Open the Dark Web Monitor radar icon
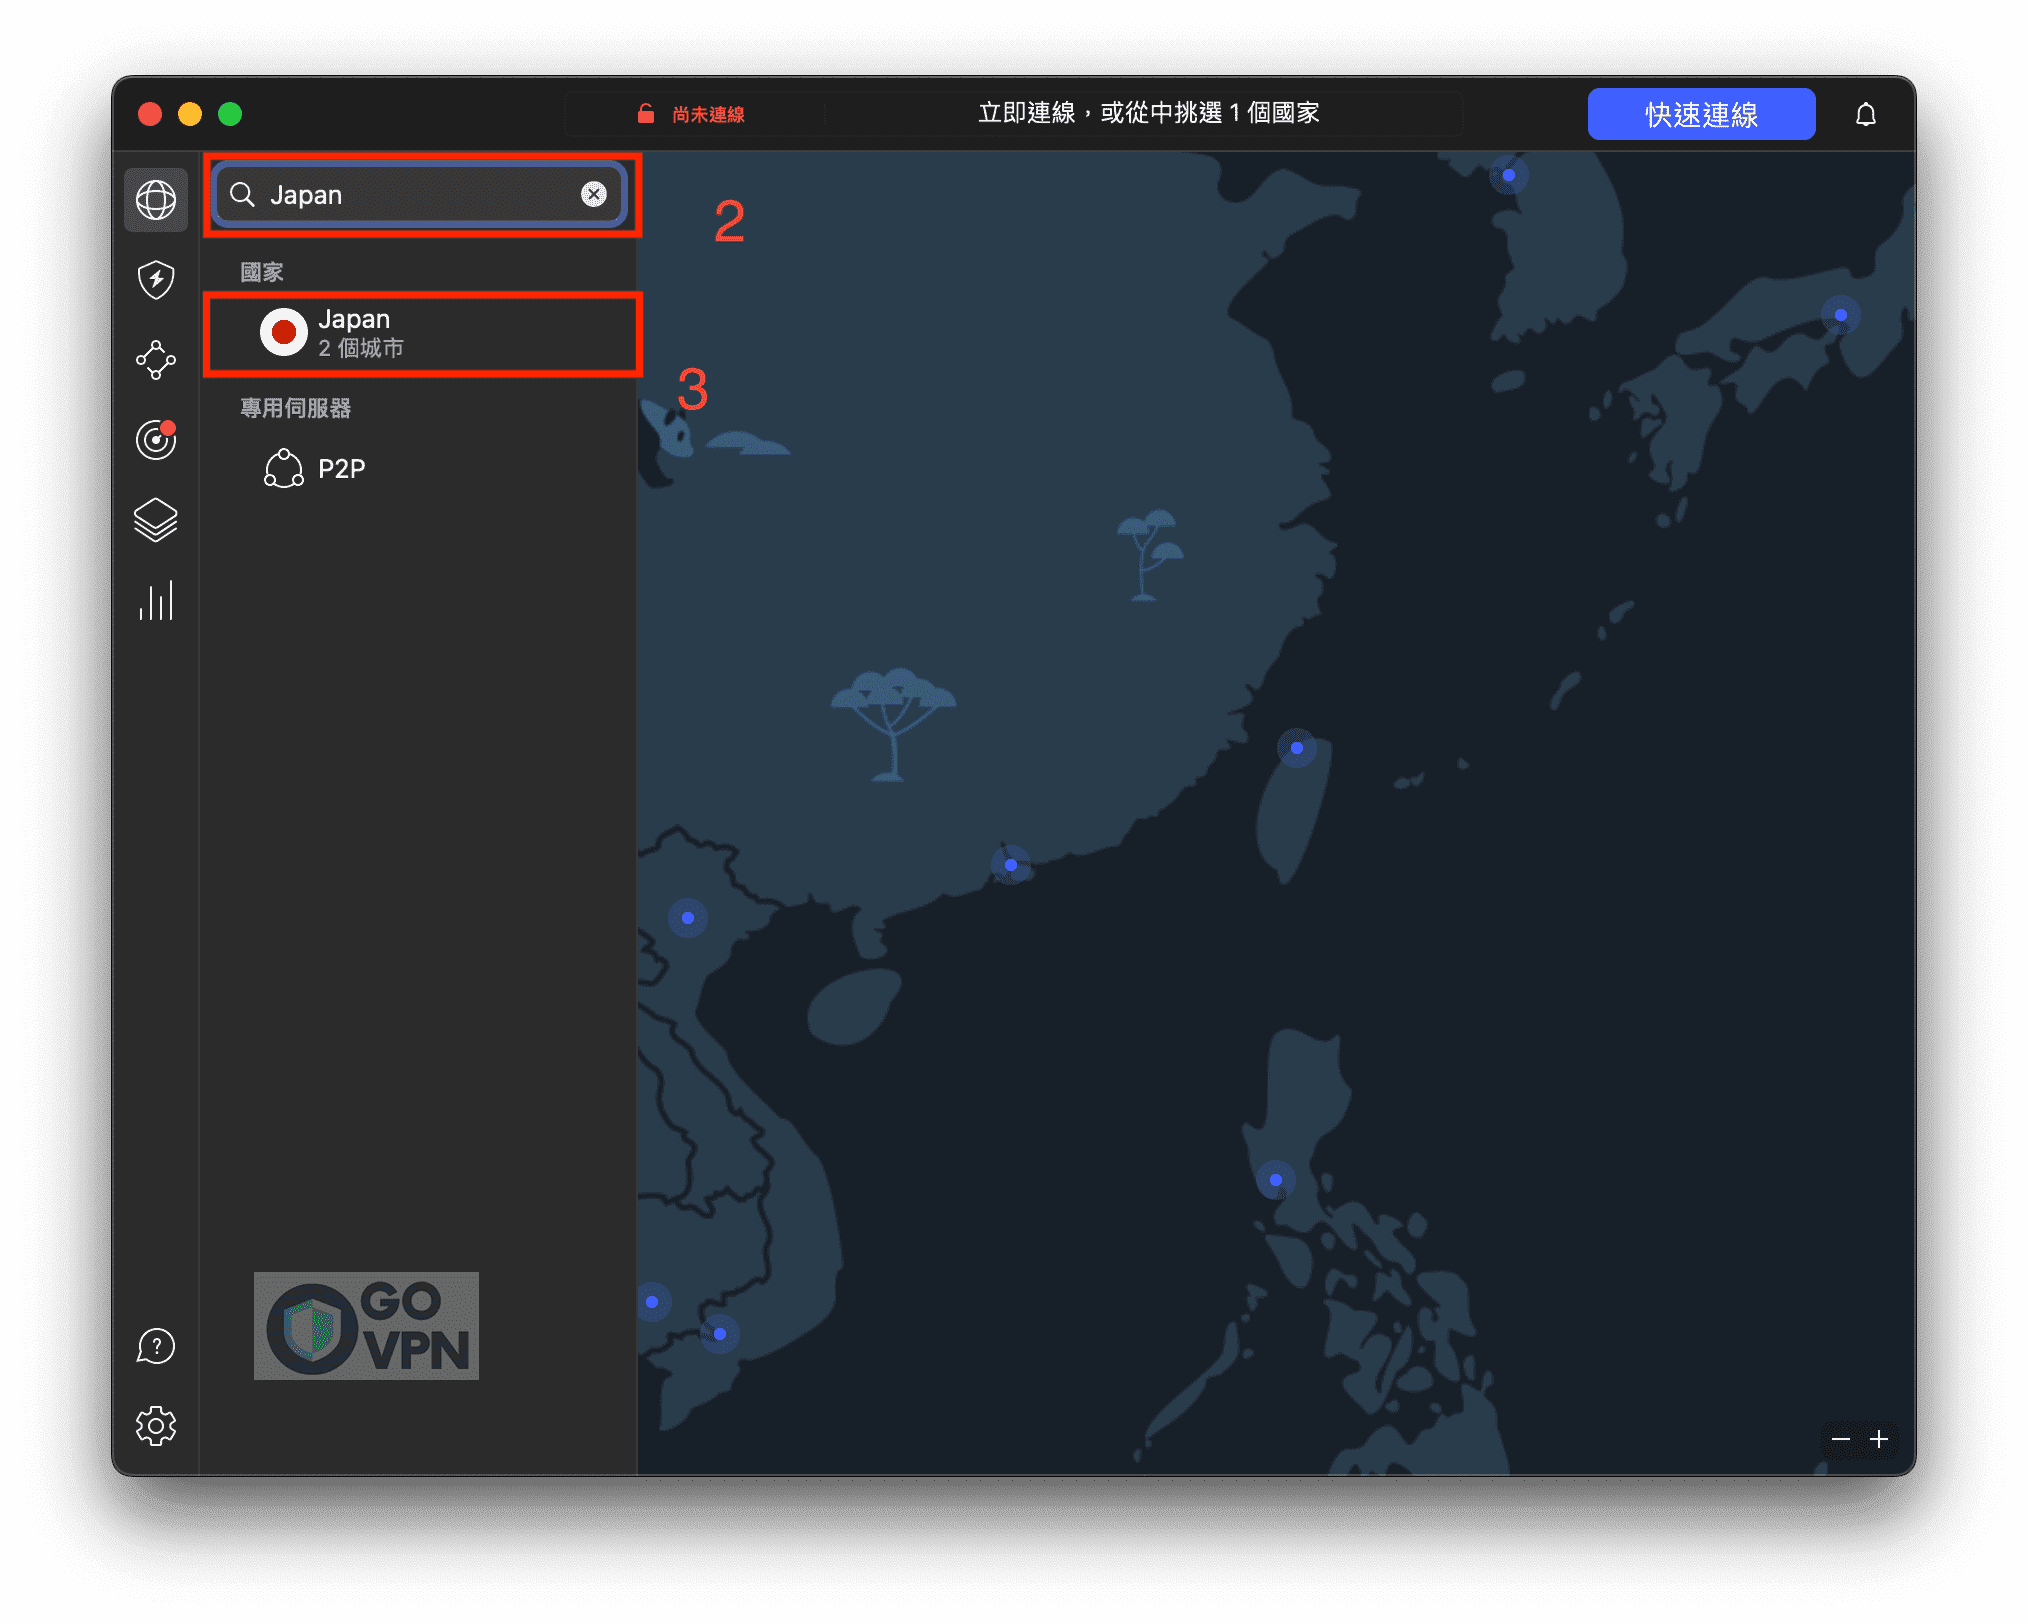The height and width of the screenshot is (1624, 2028). (156, 440)
